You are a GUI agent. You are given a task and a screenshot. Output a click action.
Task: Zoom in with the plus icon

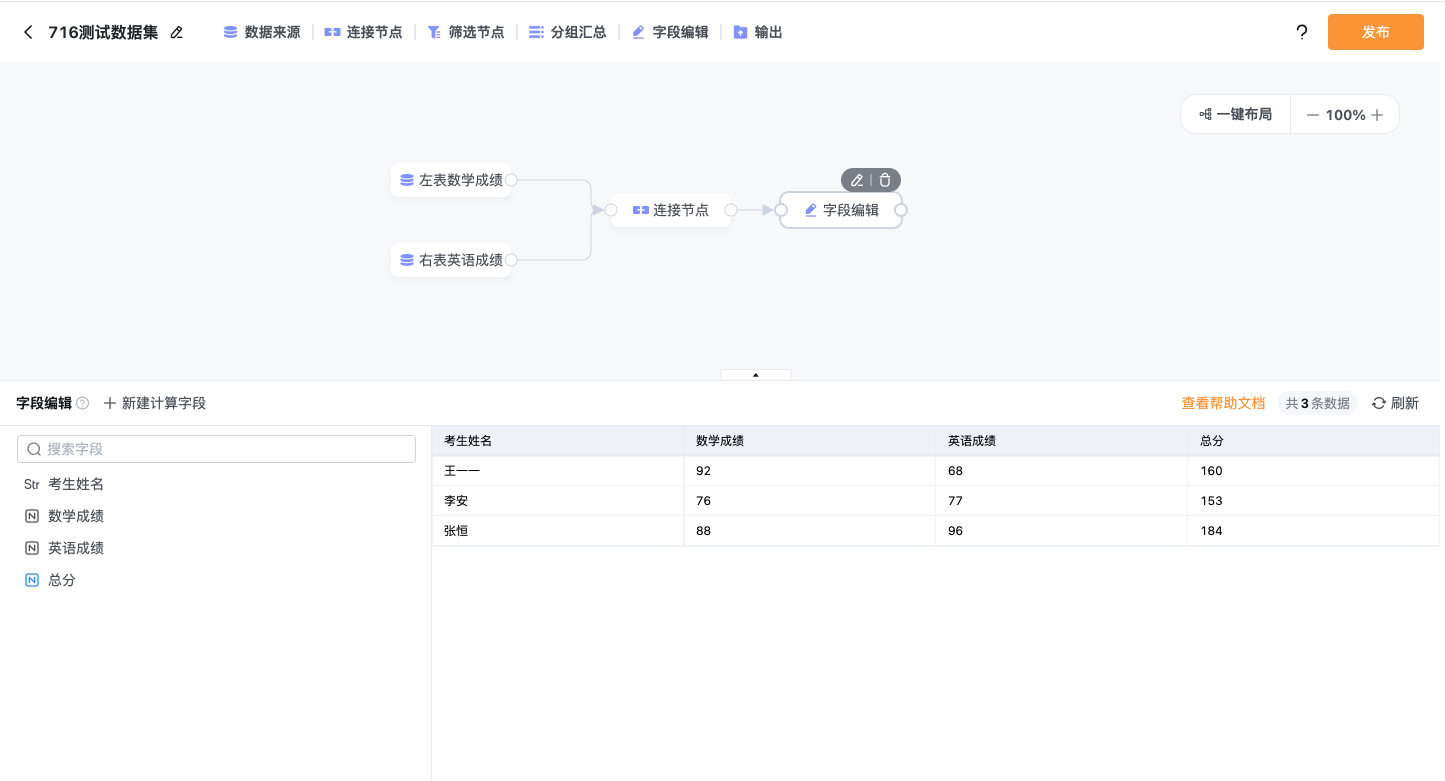coord(1377,115)
